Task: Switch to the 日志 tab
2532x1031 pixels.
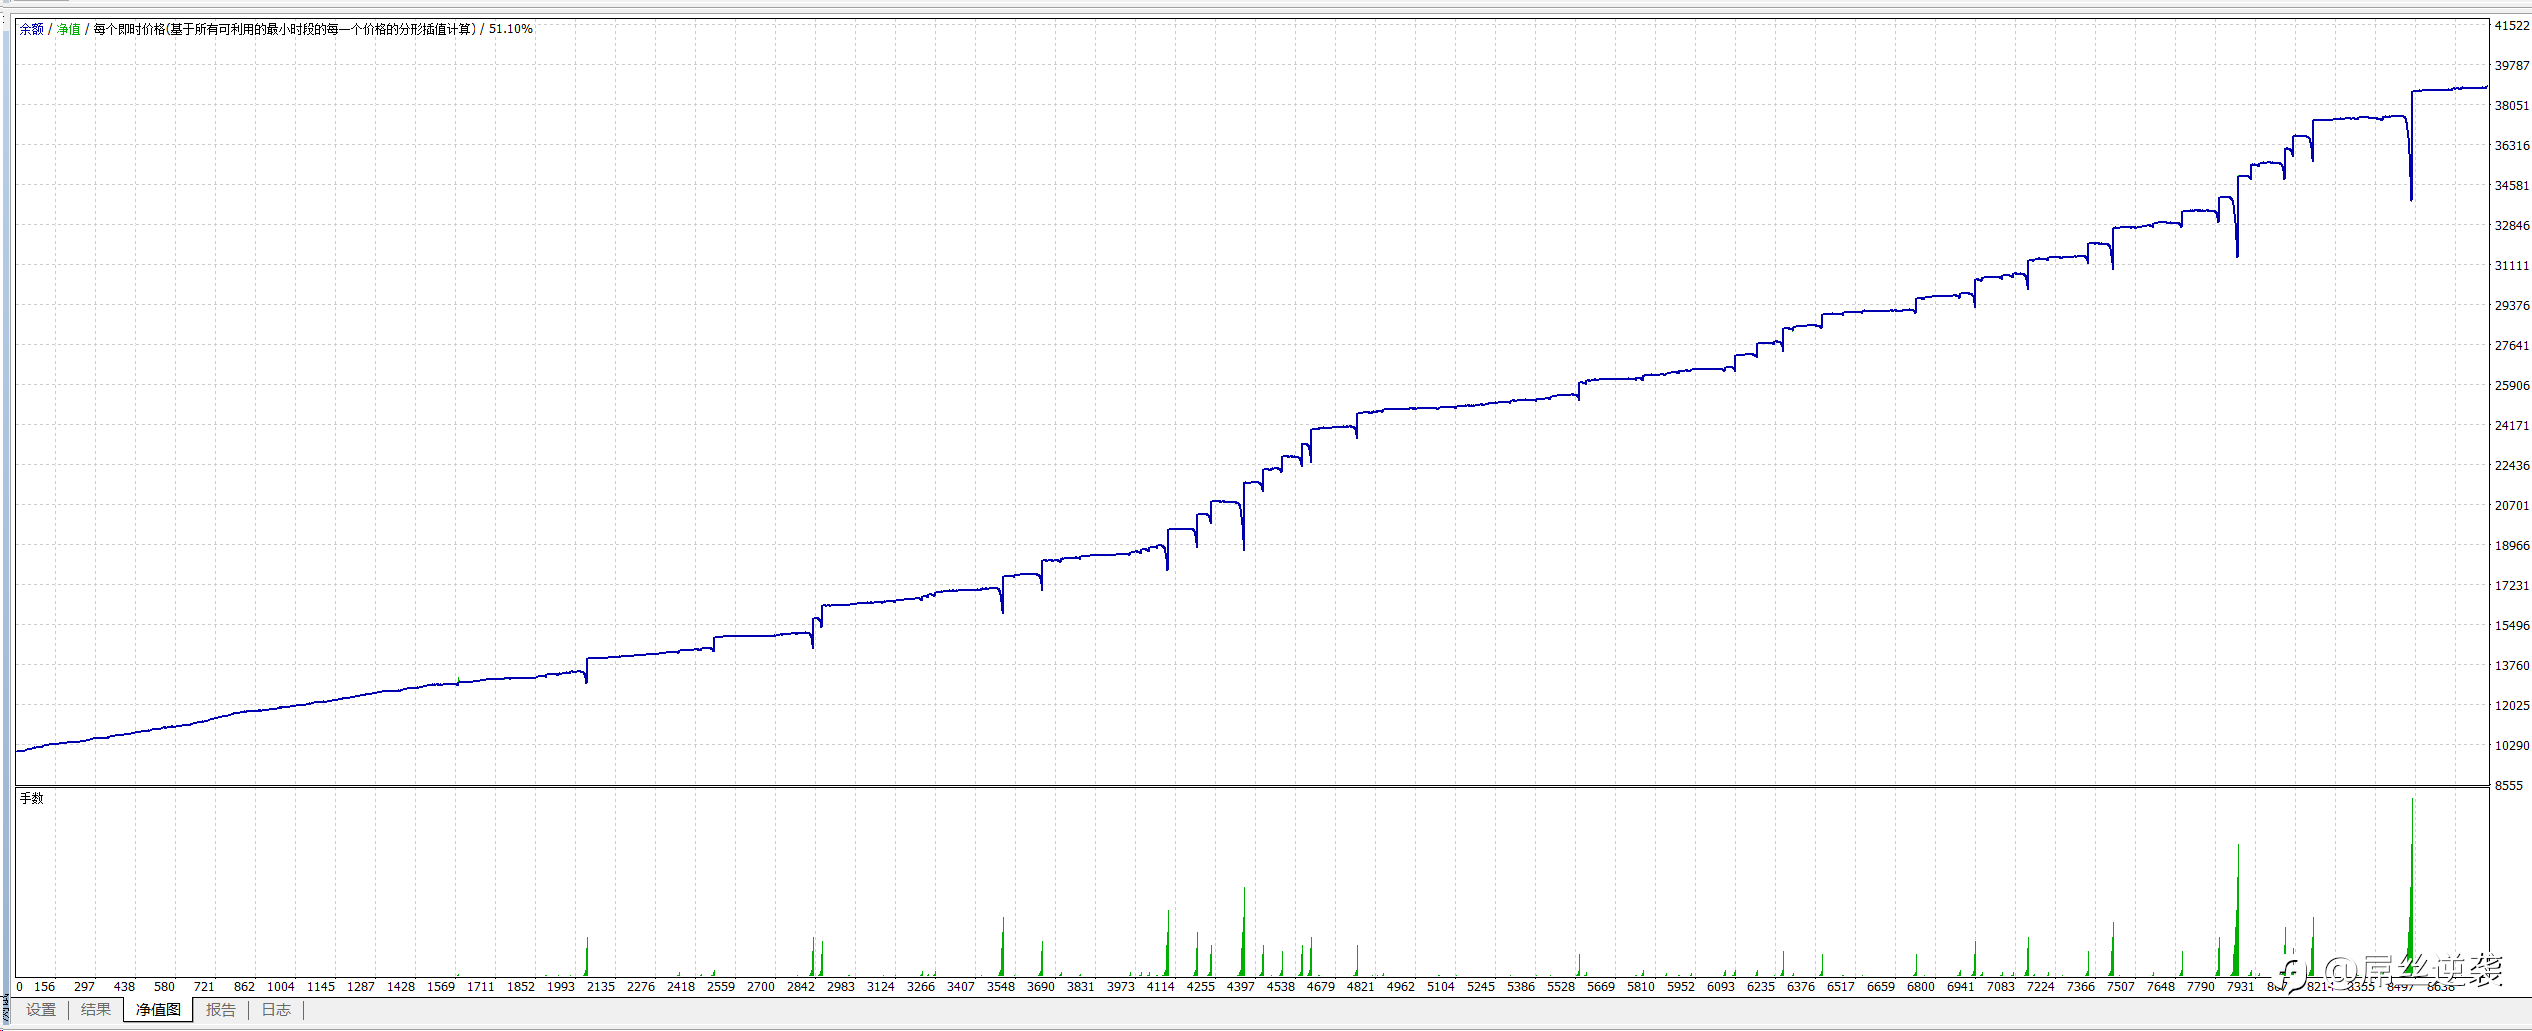Action: coord(276,1010)
